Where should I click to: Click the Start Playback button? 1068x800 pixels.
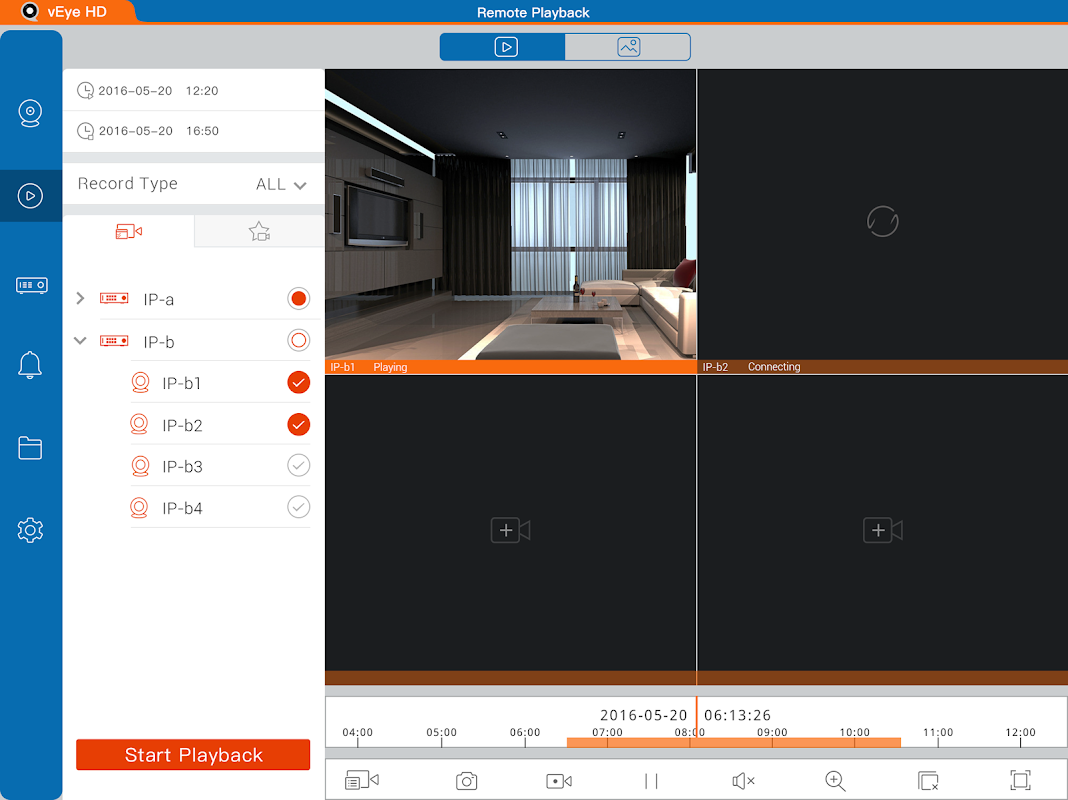pos(193,755)
